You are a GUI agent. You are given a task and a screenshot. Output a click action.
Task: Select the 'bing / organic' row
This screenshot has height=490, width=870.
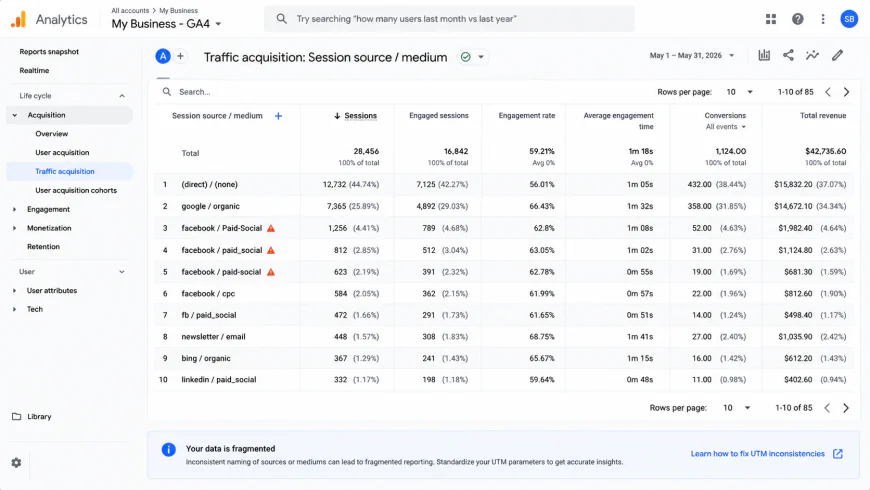[504, 358]
